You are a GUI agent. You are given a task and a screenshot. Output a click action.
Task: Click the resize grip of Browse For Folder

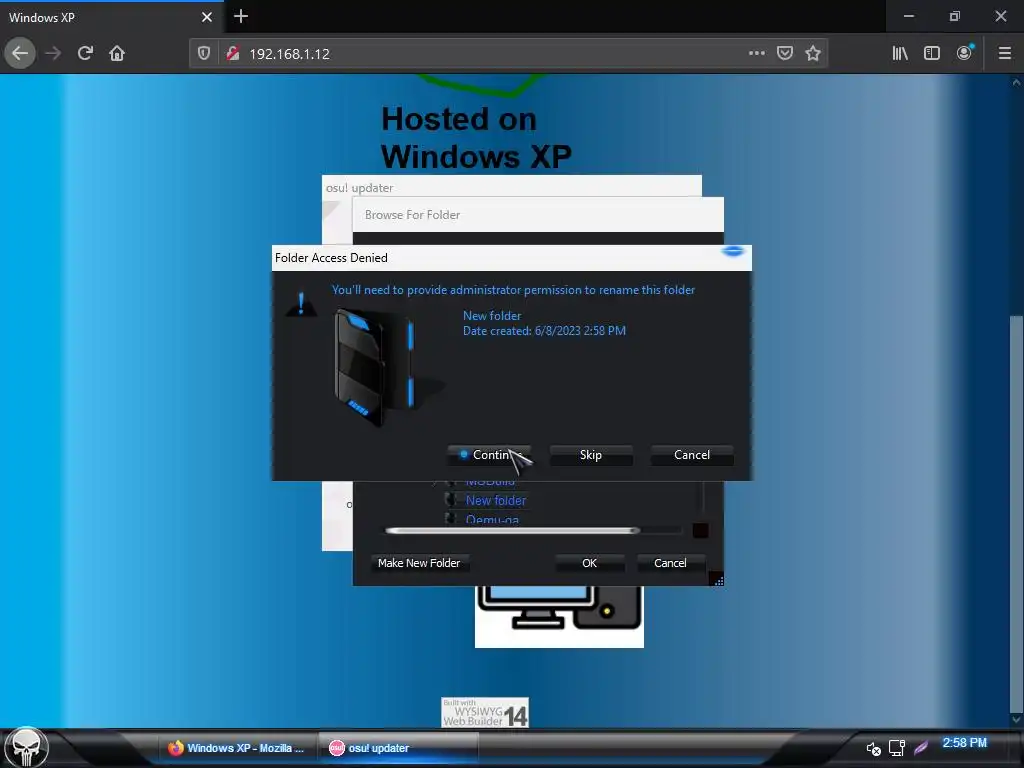[716, 579]
